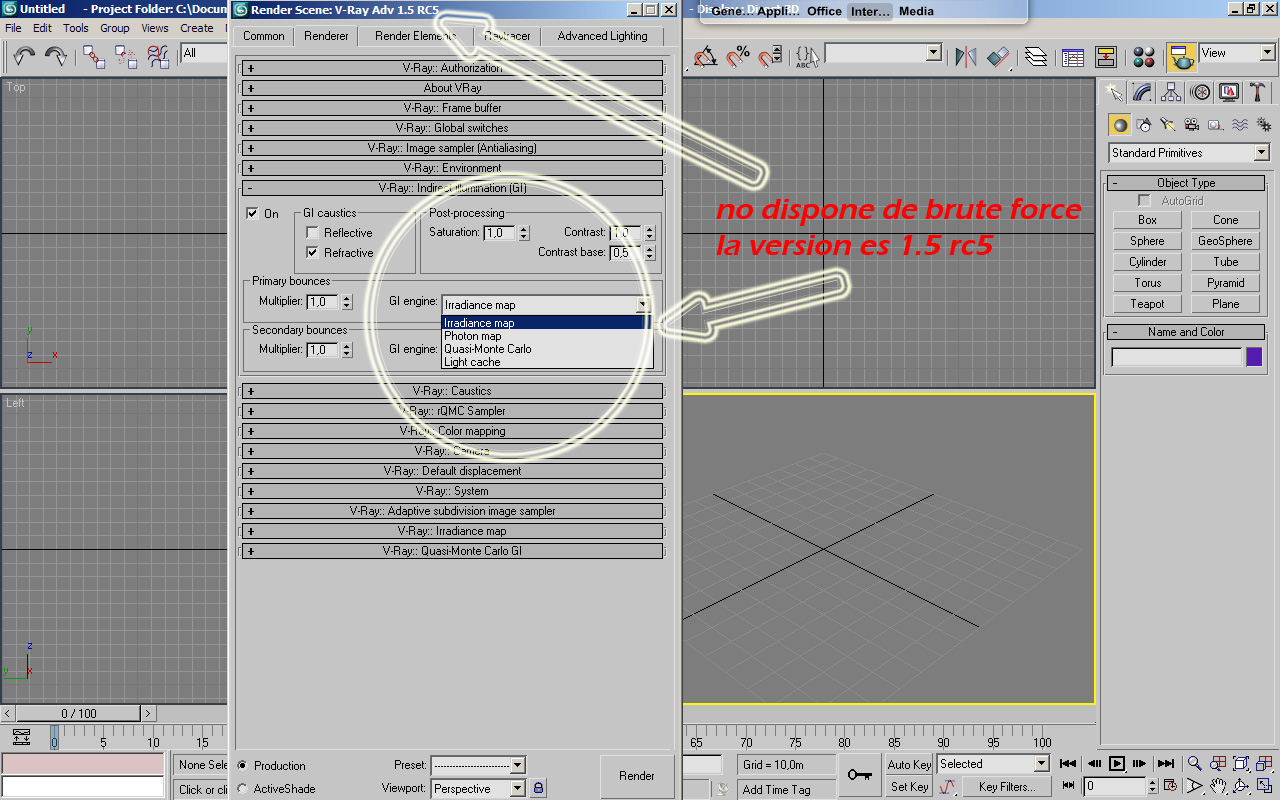
Task: Select the Production render mode
Action: (243, 766)
